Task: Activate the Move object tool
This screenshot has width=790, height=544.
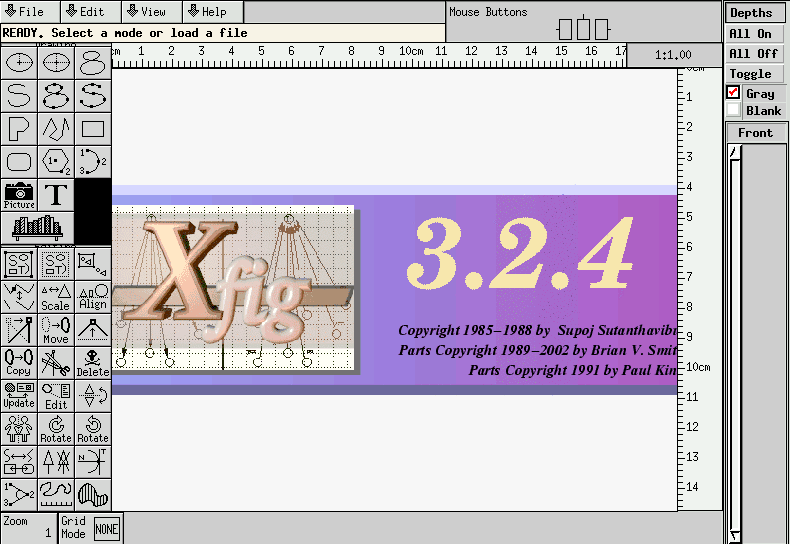Action: [x=56, y=329]
